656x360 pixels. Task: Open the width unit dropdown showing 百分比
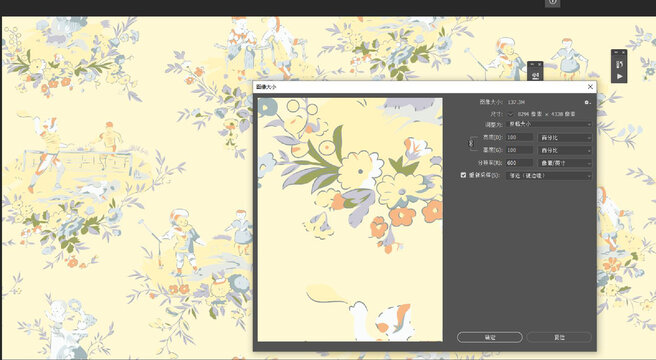(564, 137)
